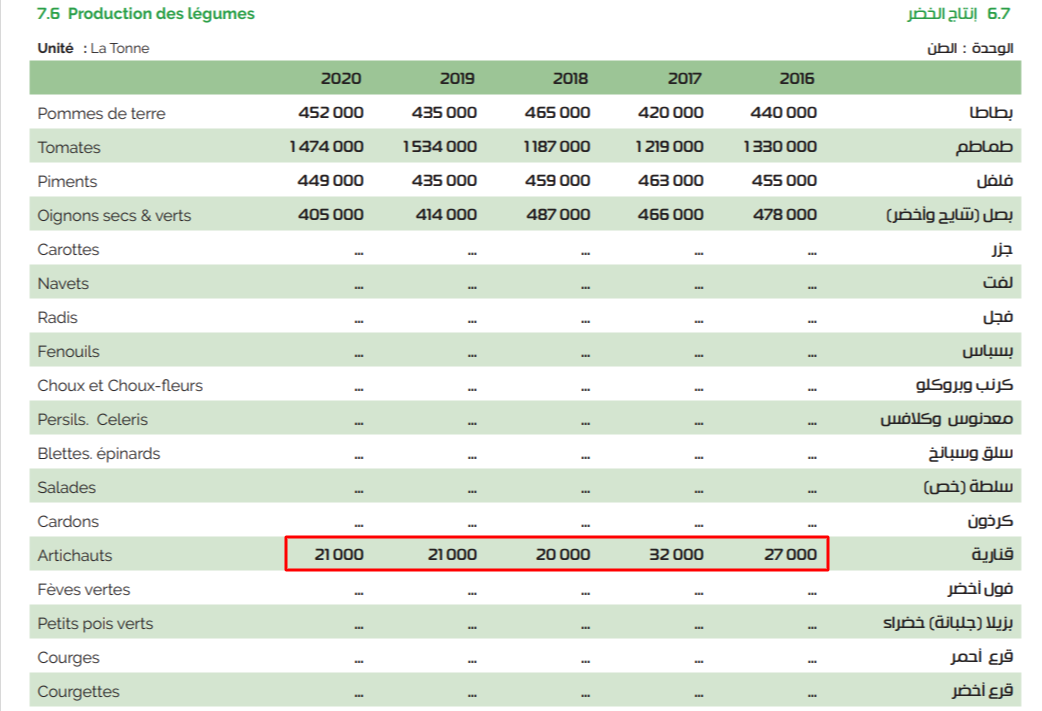Click the Artichauts 2017 value 32 000

coord(675,554)
